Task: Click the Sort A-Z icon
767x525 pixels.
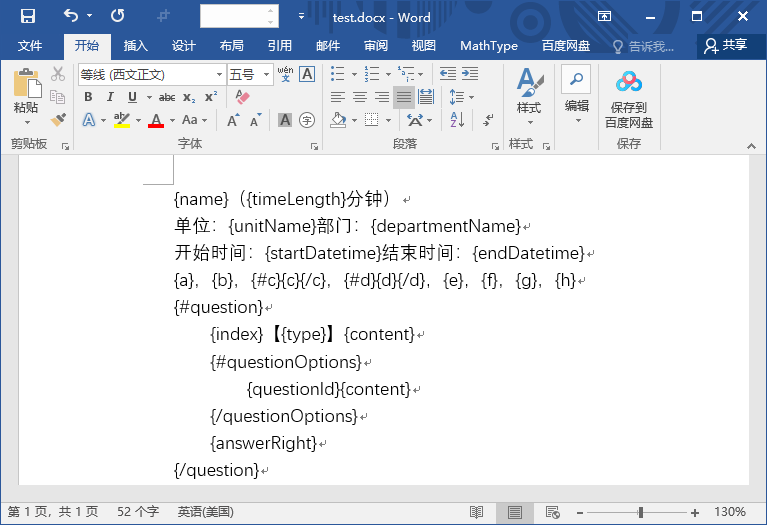Action: (458, 120)
